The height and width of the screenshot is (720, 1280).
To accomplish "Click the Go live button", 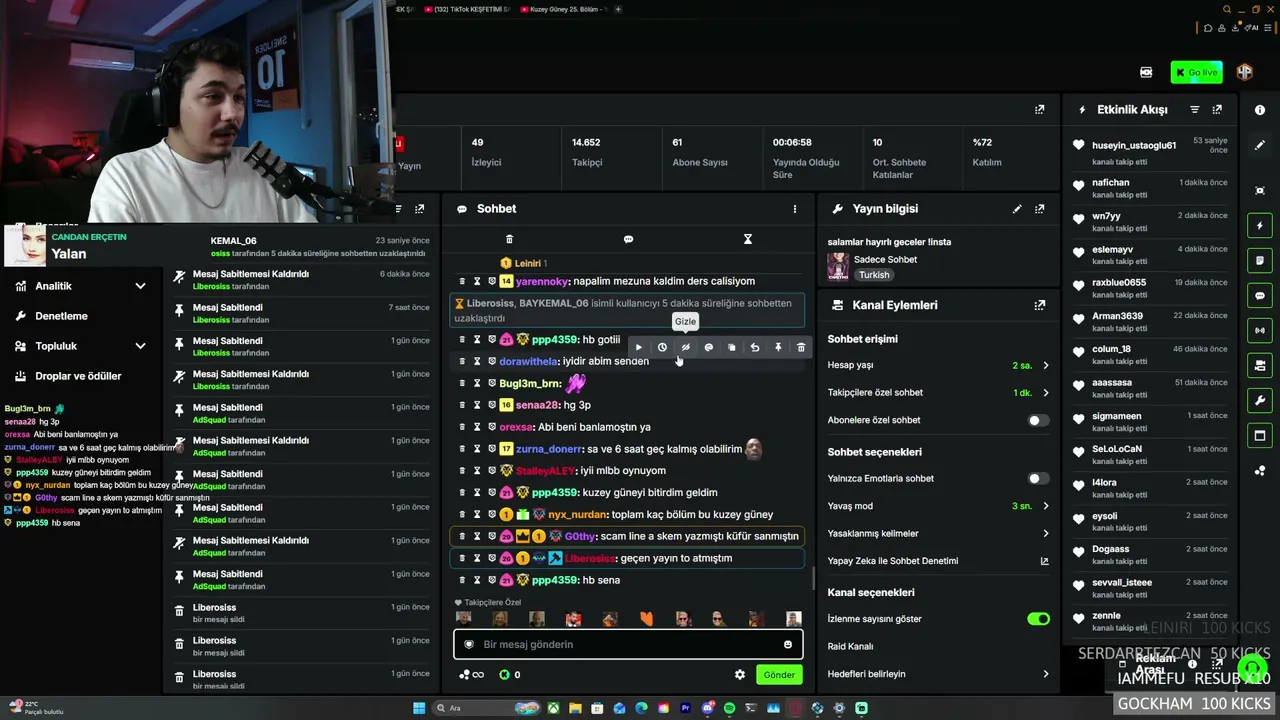I will tap(1196, 72).
